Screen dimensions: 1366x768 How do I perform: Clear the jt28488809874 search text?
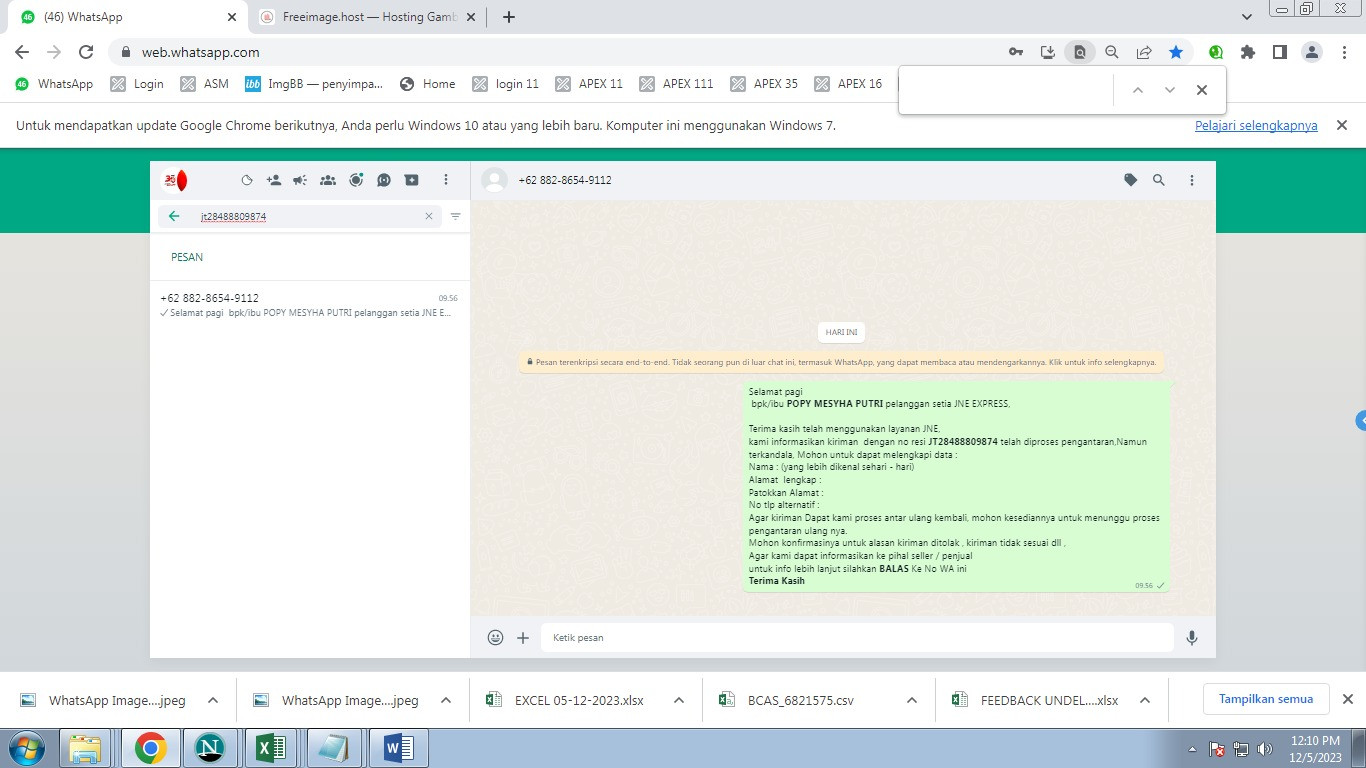(429, 216)
